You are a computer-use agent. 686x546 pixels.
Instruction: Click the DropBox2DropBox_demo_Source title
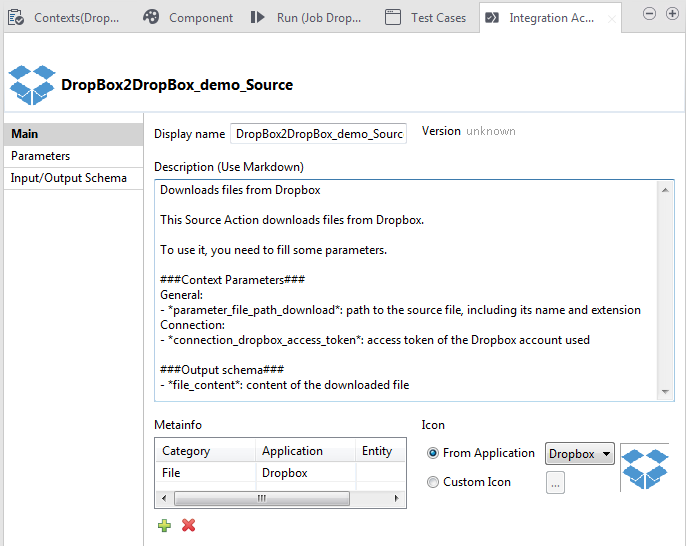177,85
